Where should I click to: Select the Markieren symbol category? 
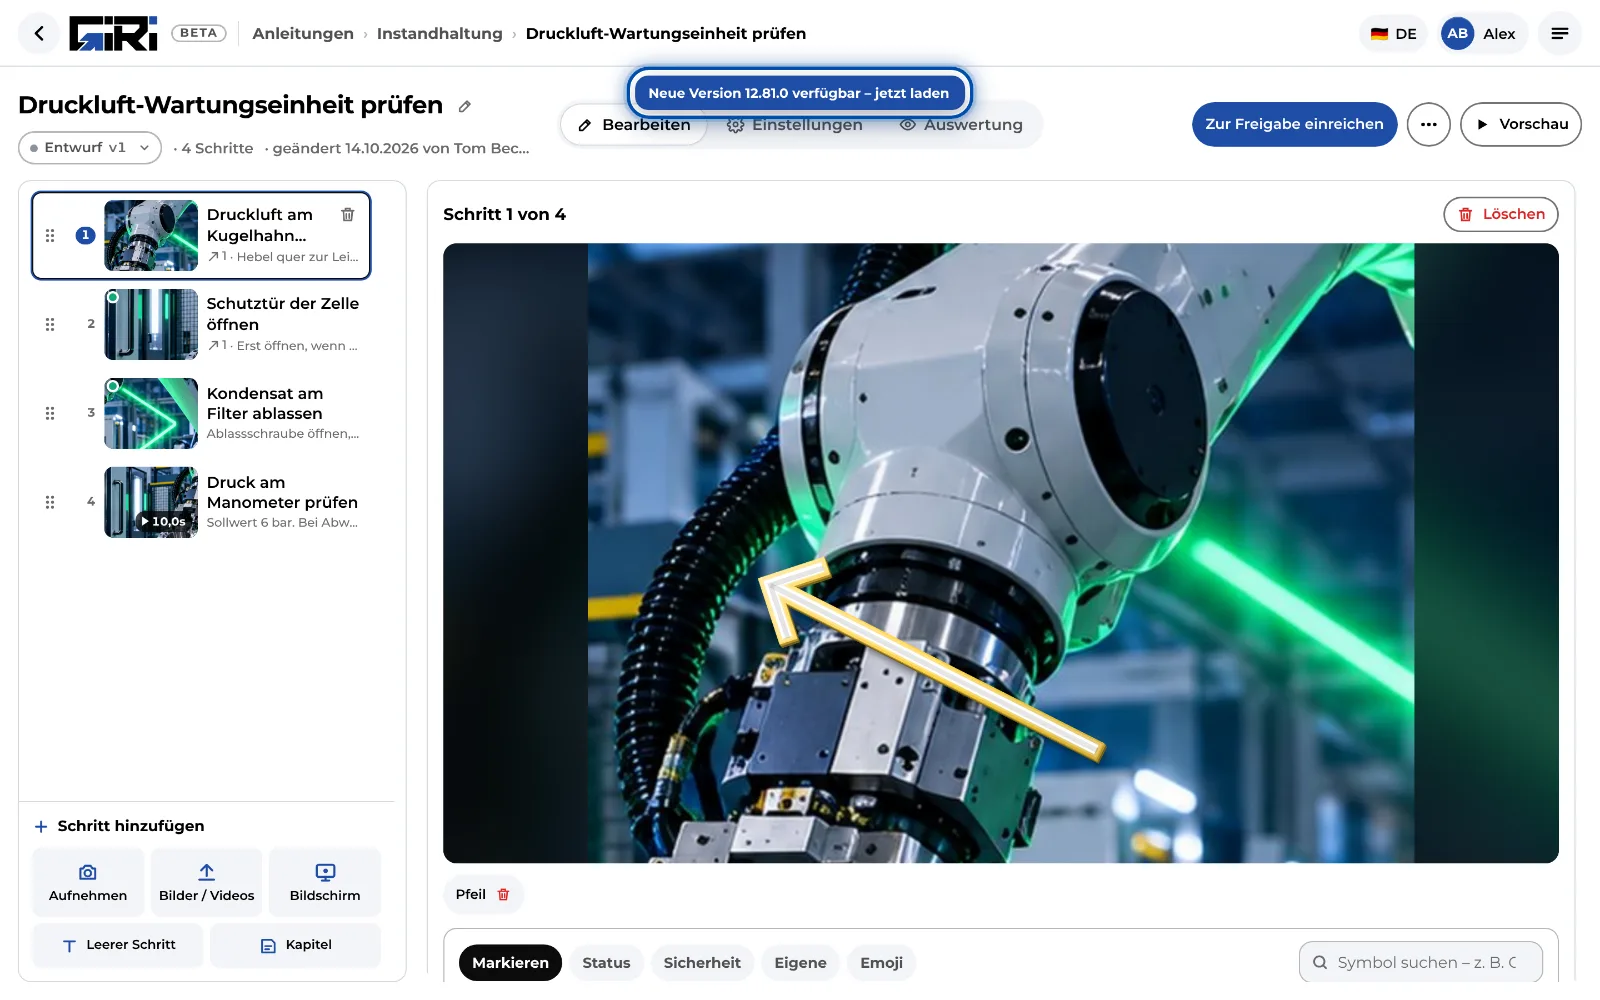click(x=510, y=963)
